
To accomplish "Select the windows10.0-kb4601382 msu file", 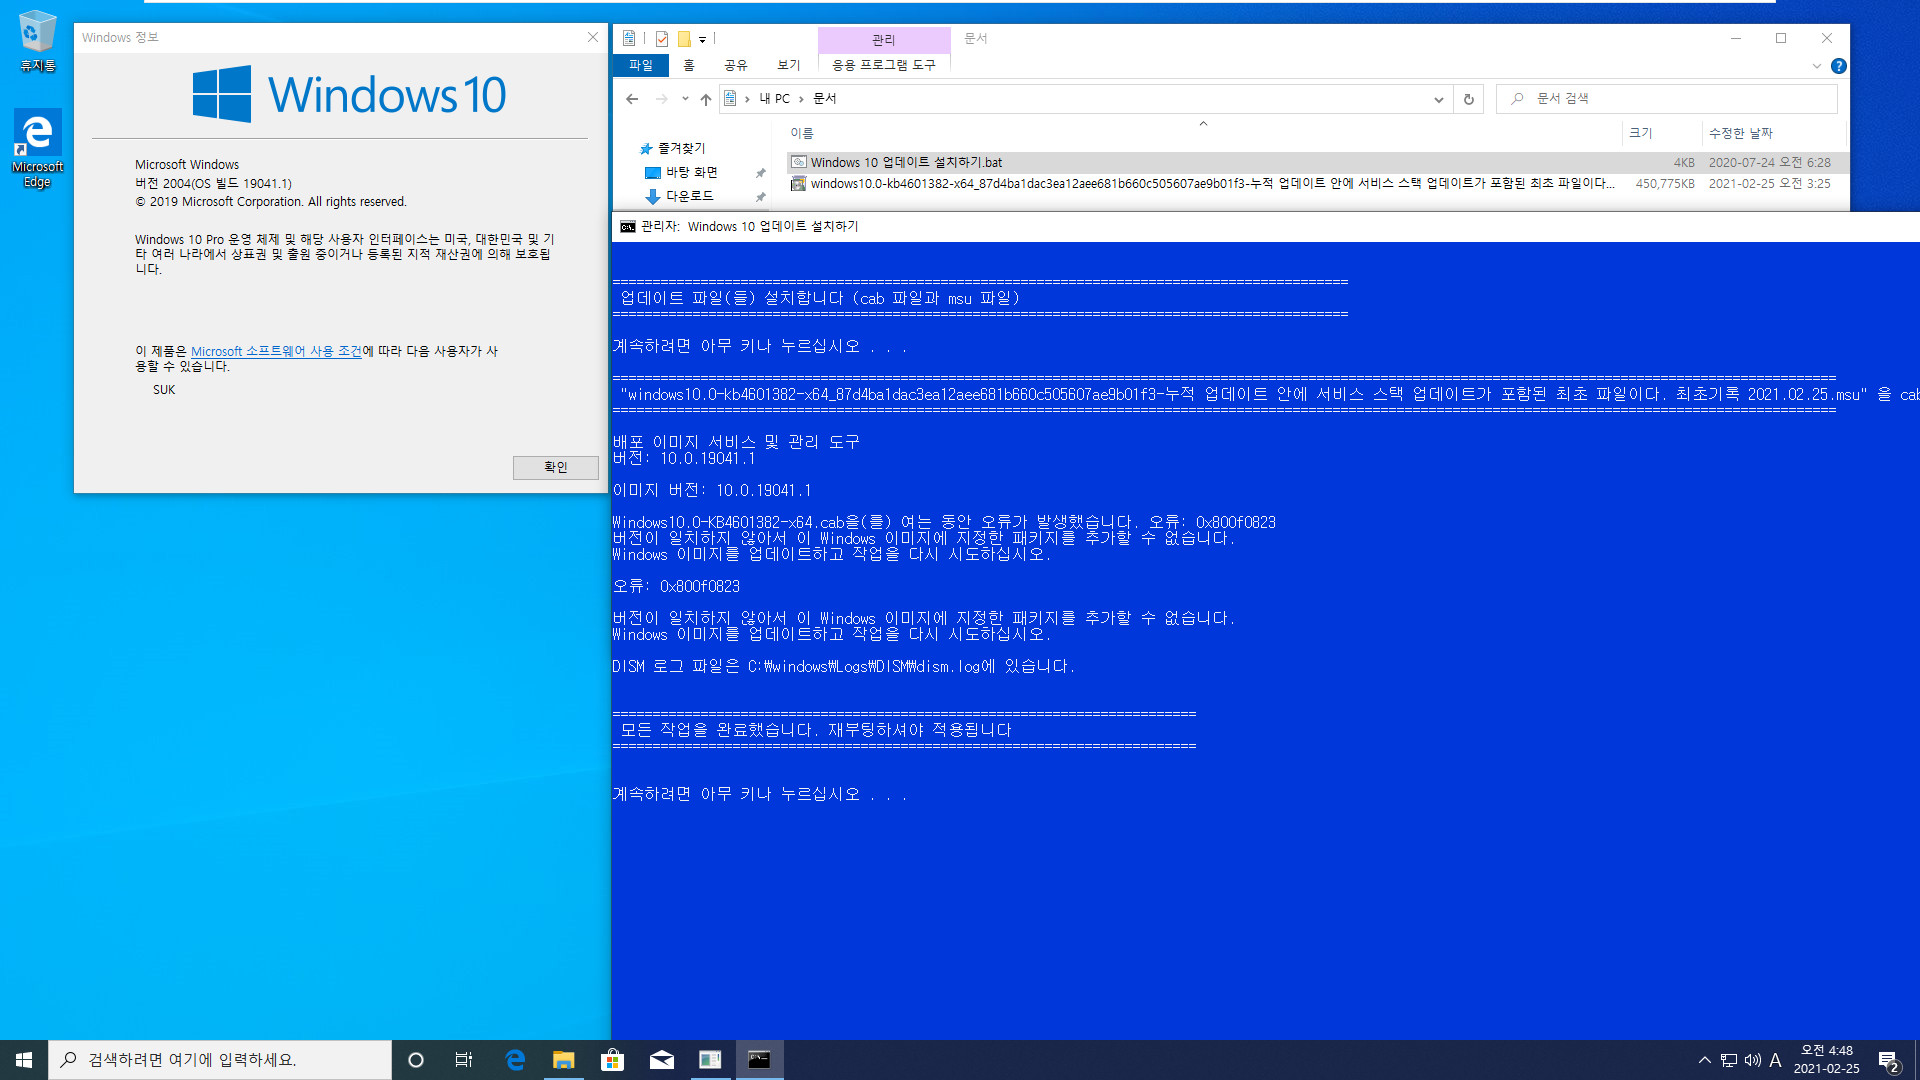I will coord(1317,184).
